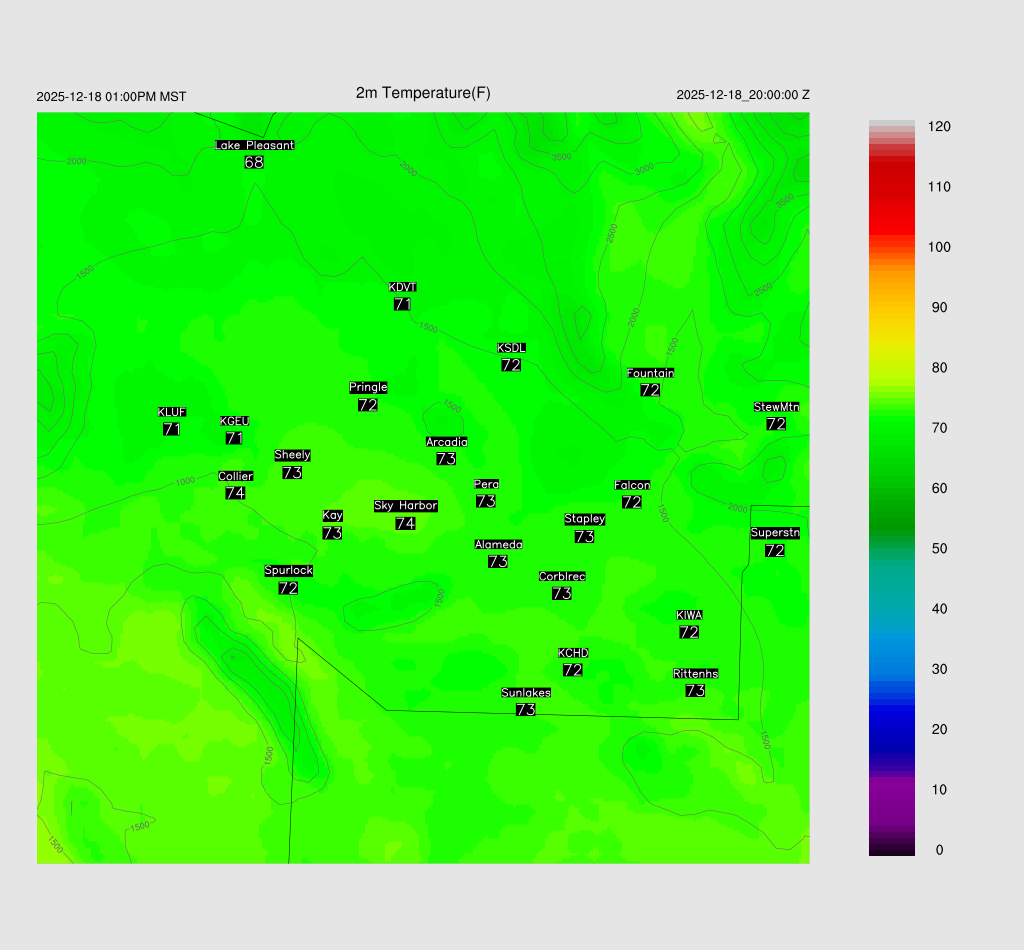Select the Sunlakes station label

(x=526, y=693)
